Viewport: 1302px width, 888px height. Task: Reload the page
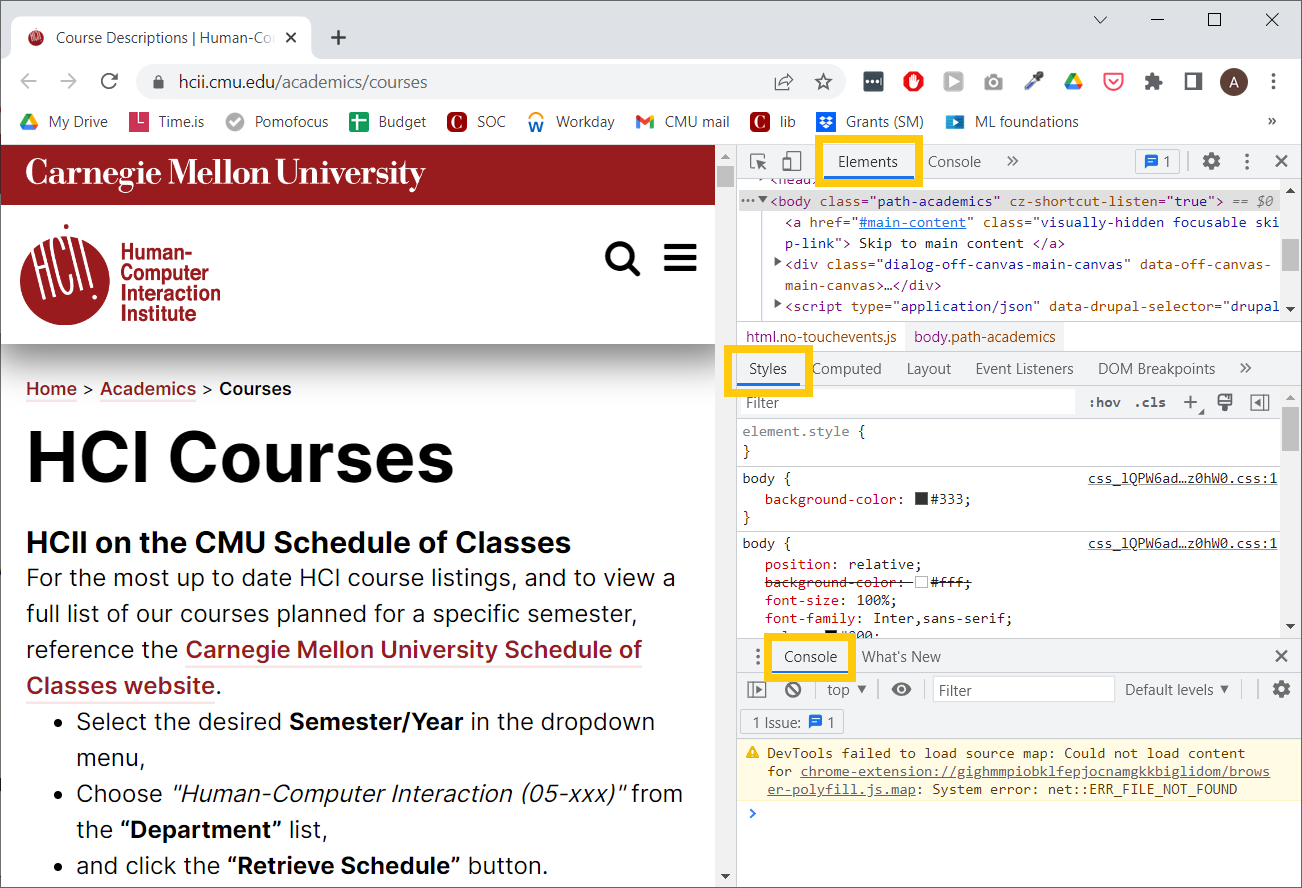tap(110, 82)
